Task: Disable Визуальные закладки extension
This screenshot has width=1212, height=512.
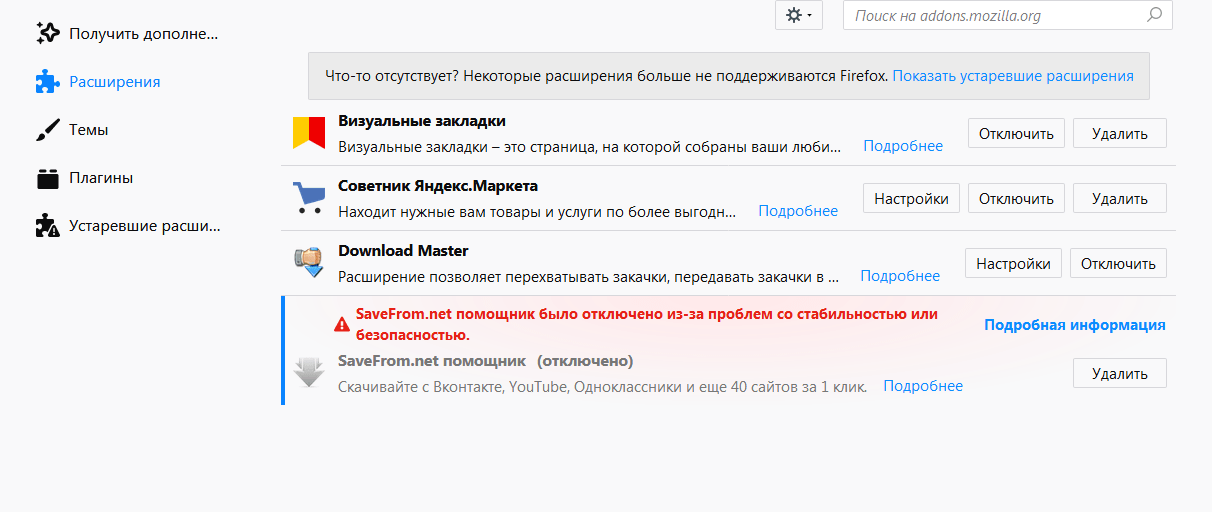Action: click(1016, 133)
